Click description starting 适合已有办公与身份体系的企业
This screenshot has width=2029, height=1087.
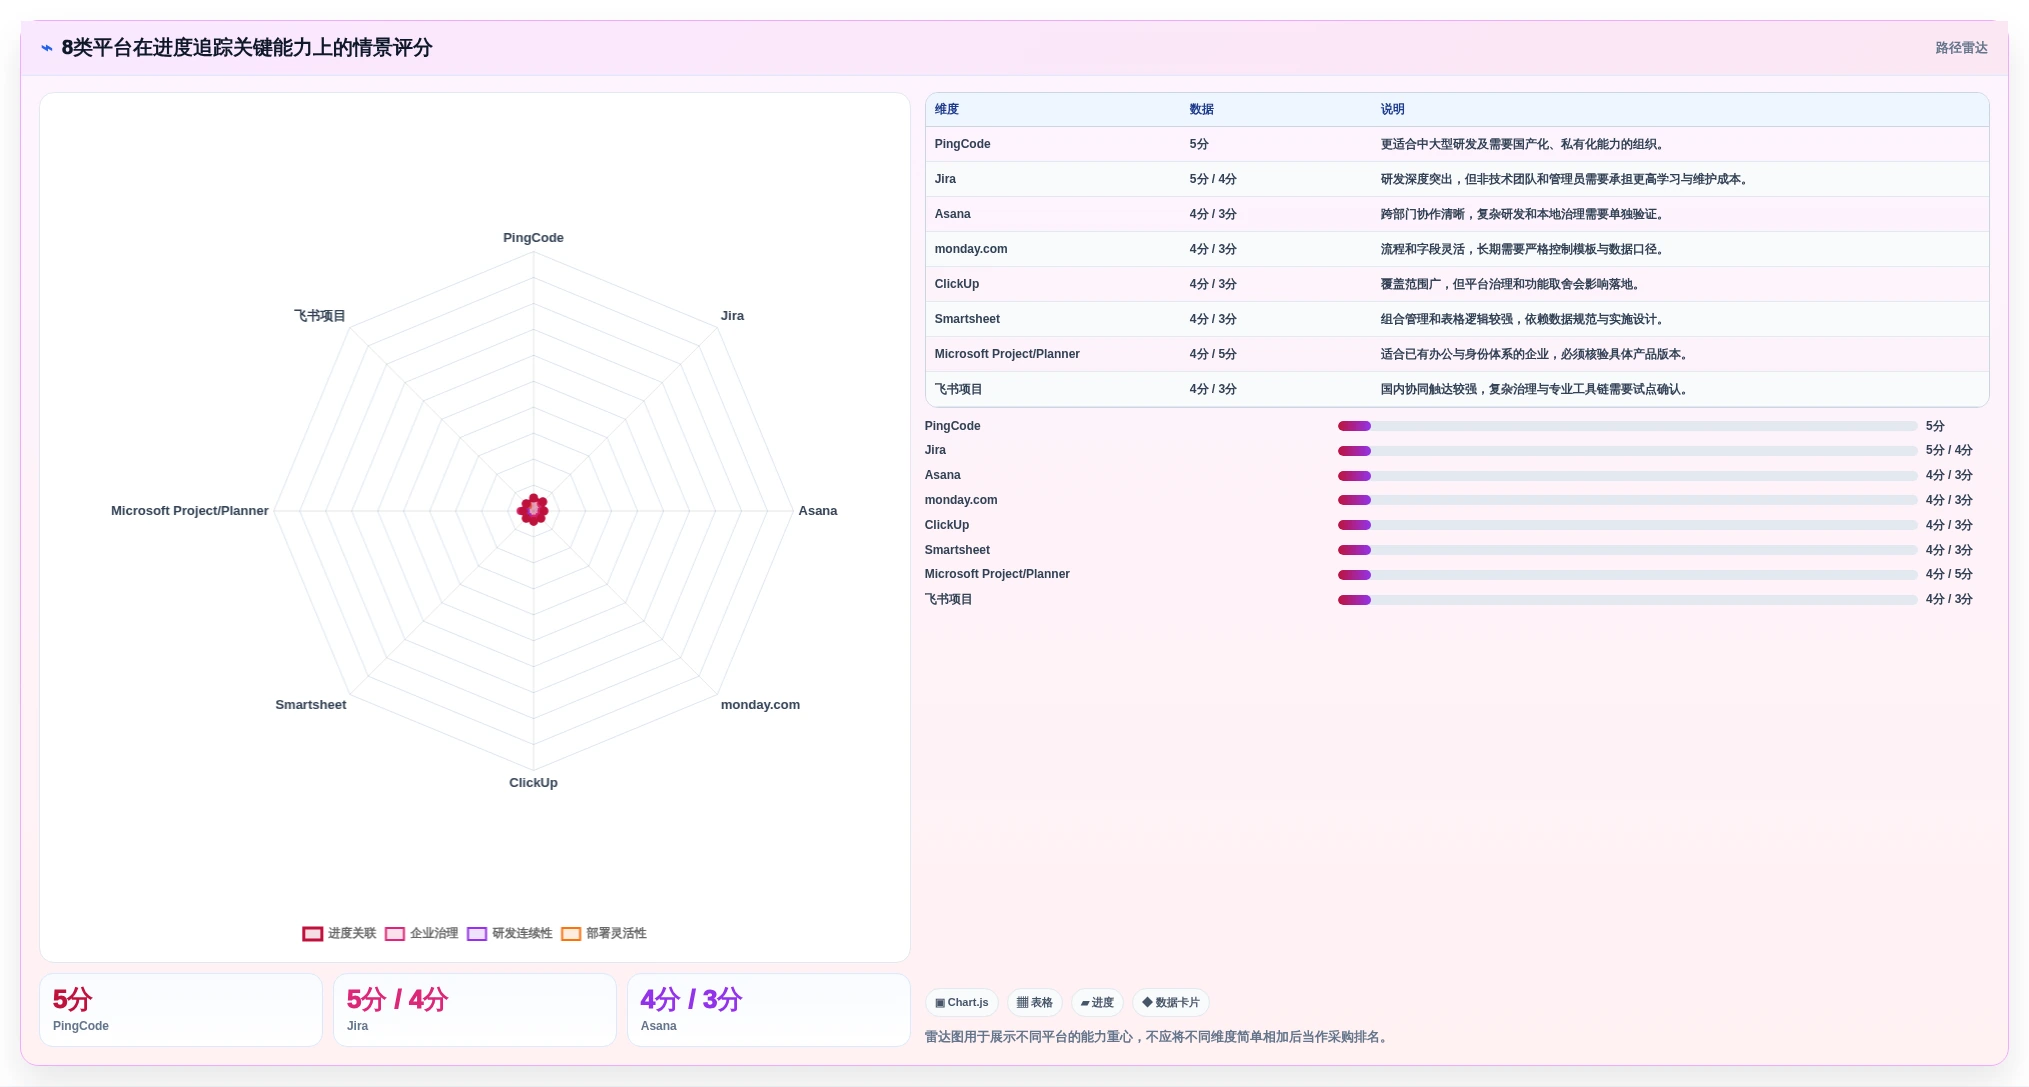[1536, 354]
